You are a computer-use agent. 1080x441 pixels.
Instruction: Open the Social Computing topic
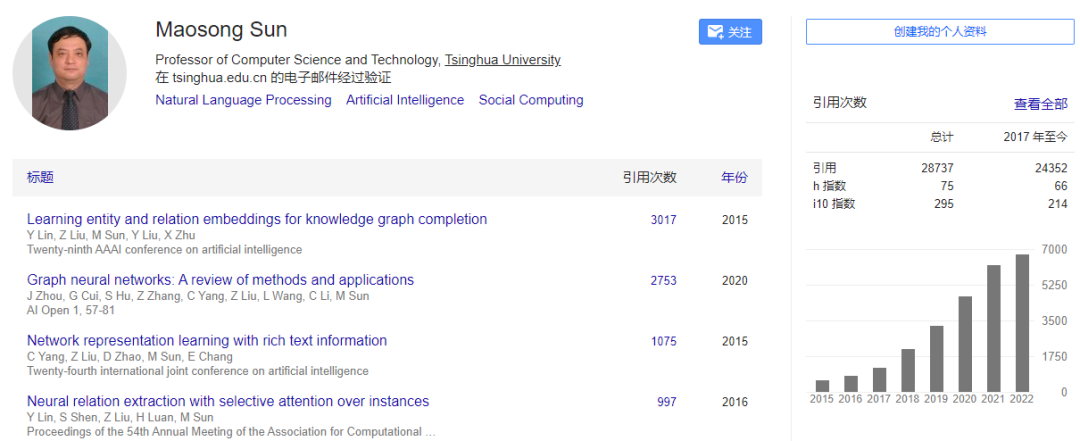[531, 100]
